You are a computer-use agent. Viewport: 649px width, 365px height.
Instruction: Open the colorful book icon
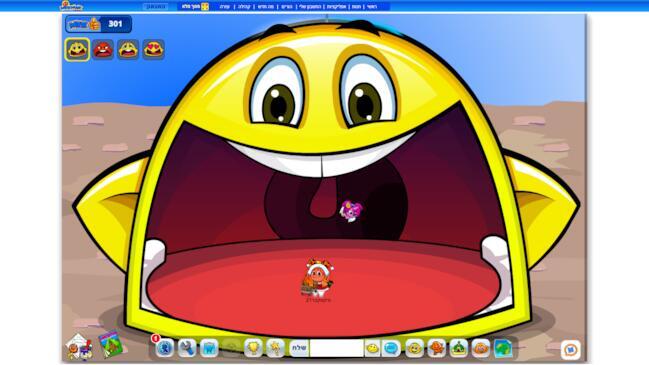[110, 344]
